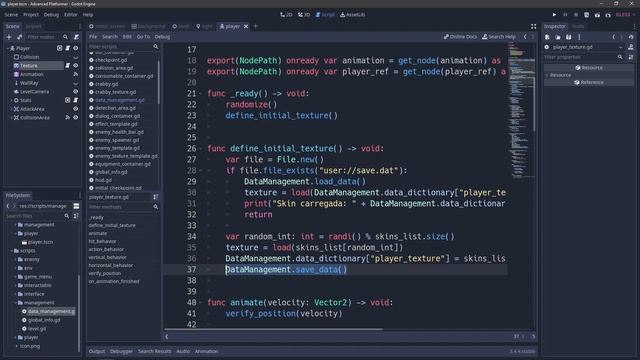
Task: Open the Debug menu in top bar
Action: (51, 15)
